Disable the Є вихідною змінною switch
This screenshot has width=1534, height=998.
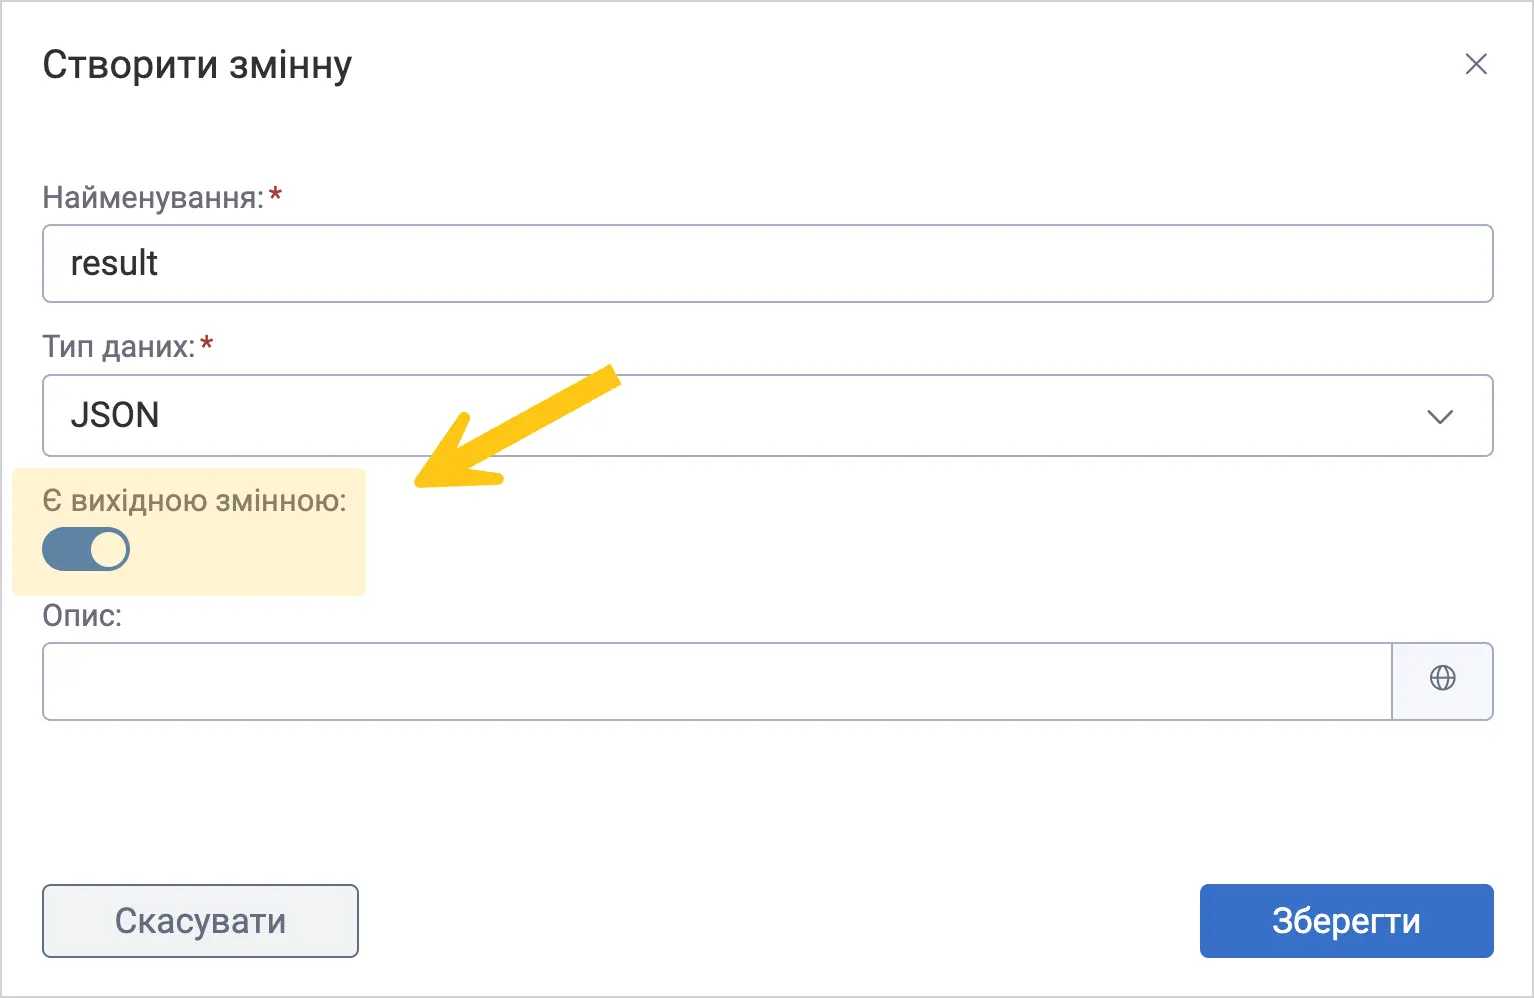(x=86, y=549)
